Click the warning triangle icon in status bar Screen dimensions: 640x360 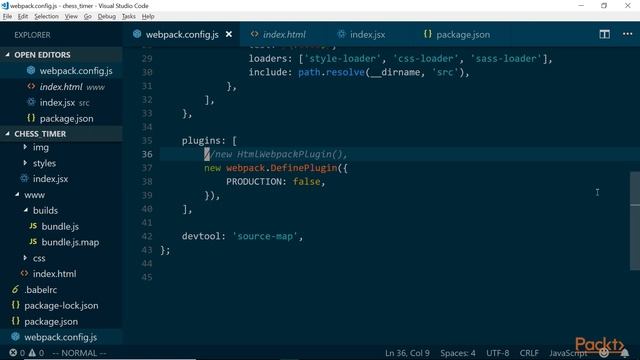tap(32, 353)
